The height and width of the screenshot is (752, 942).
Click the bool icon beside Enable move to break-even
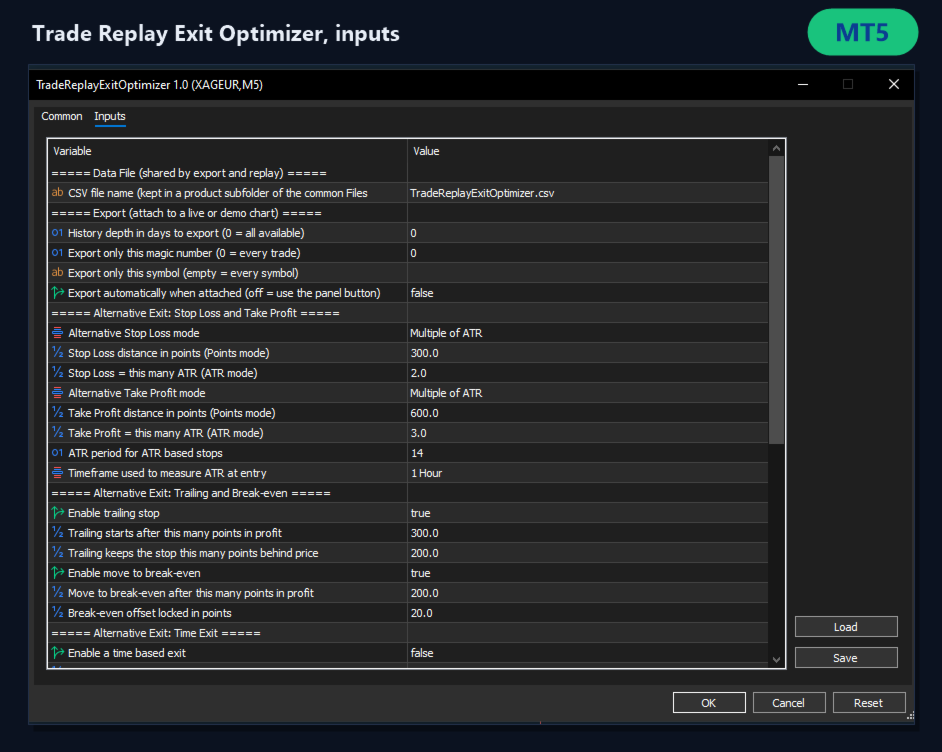[x=58, y=573]
